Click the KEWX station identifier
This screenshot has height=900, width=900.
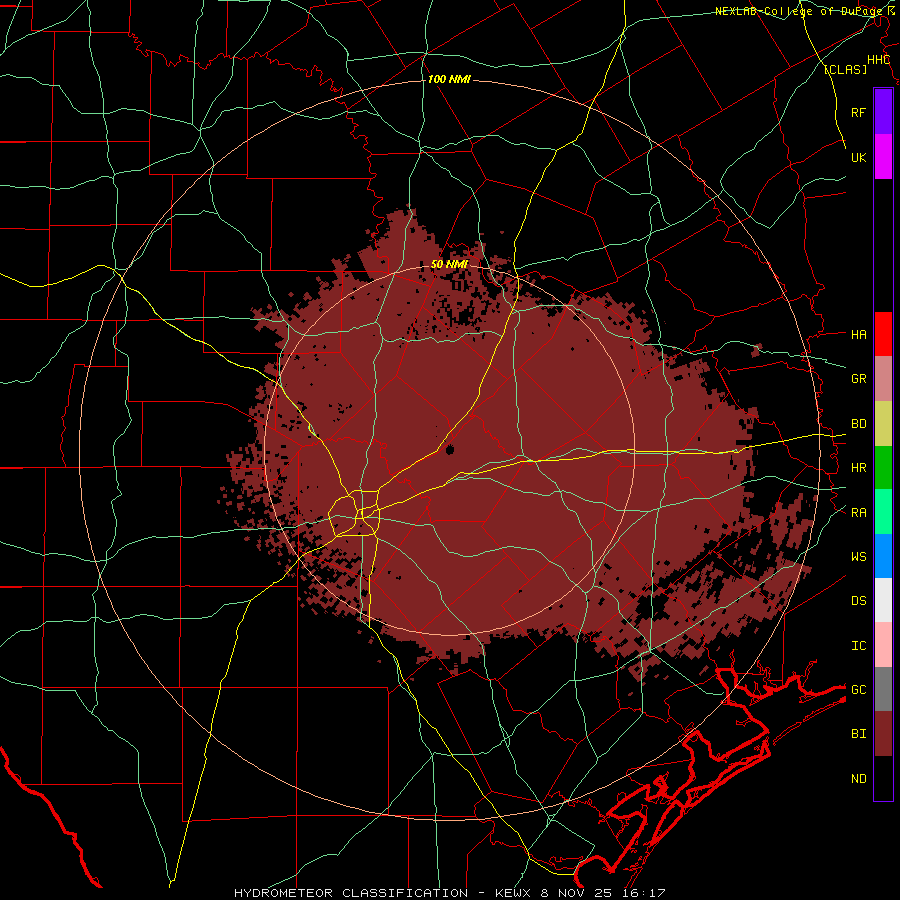tap(513, 893)
